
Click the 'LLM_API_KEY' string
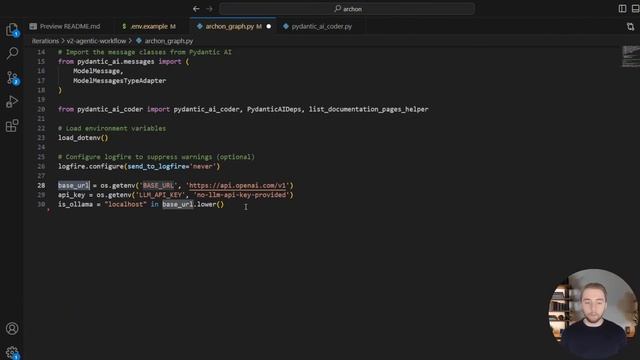point(159,195)
